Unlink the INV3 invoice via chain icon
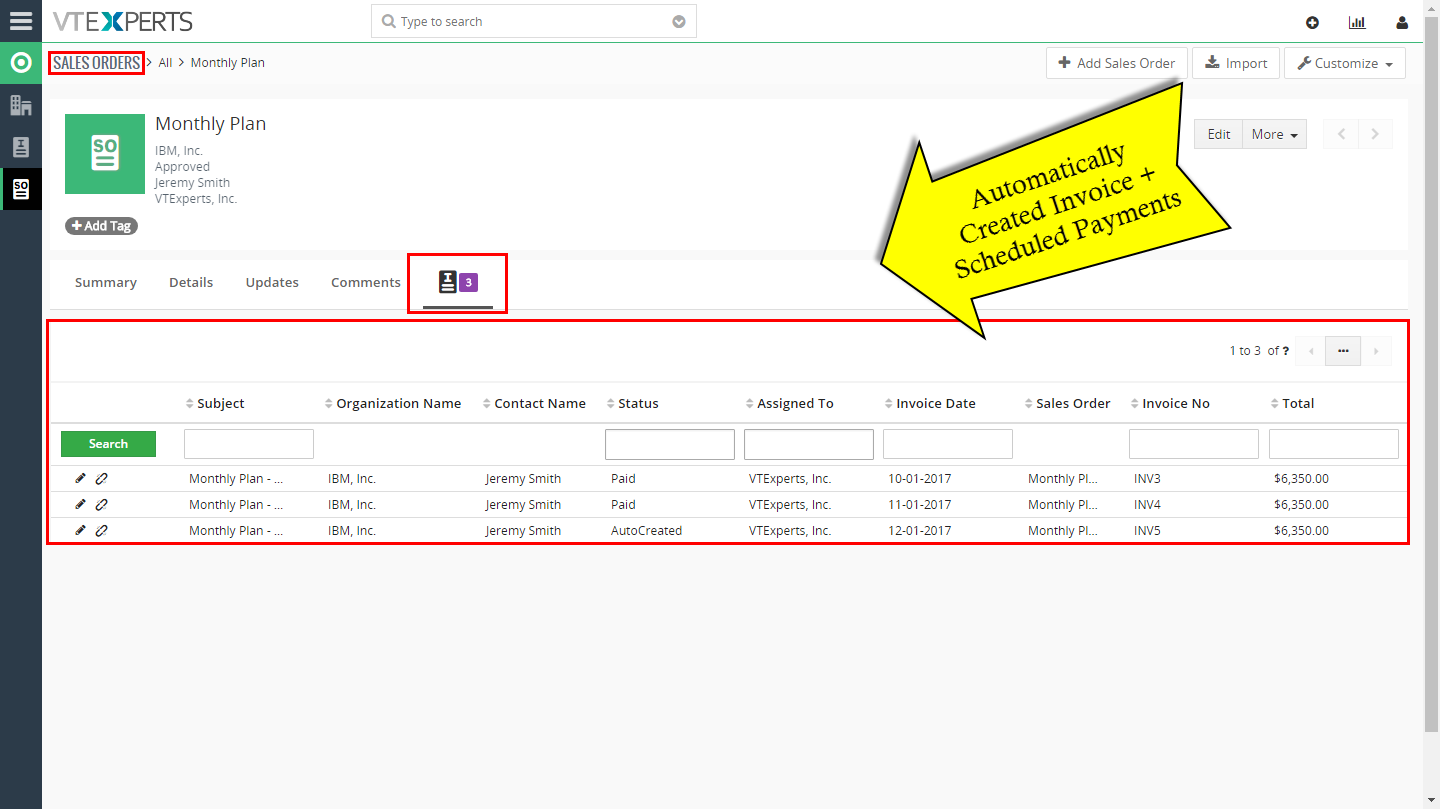 102,478
